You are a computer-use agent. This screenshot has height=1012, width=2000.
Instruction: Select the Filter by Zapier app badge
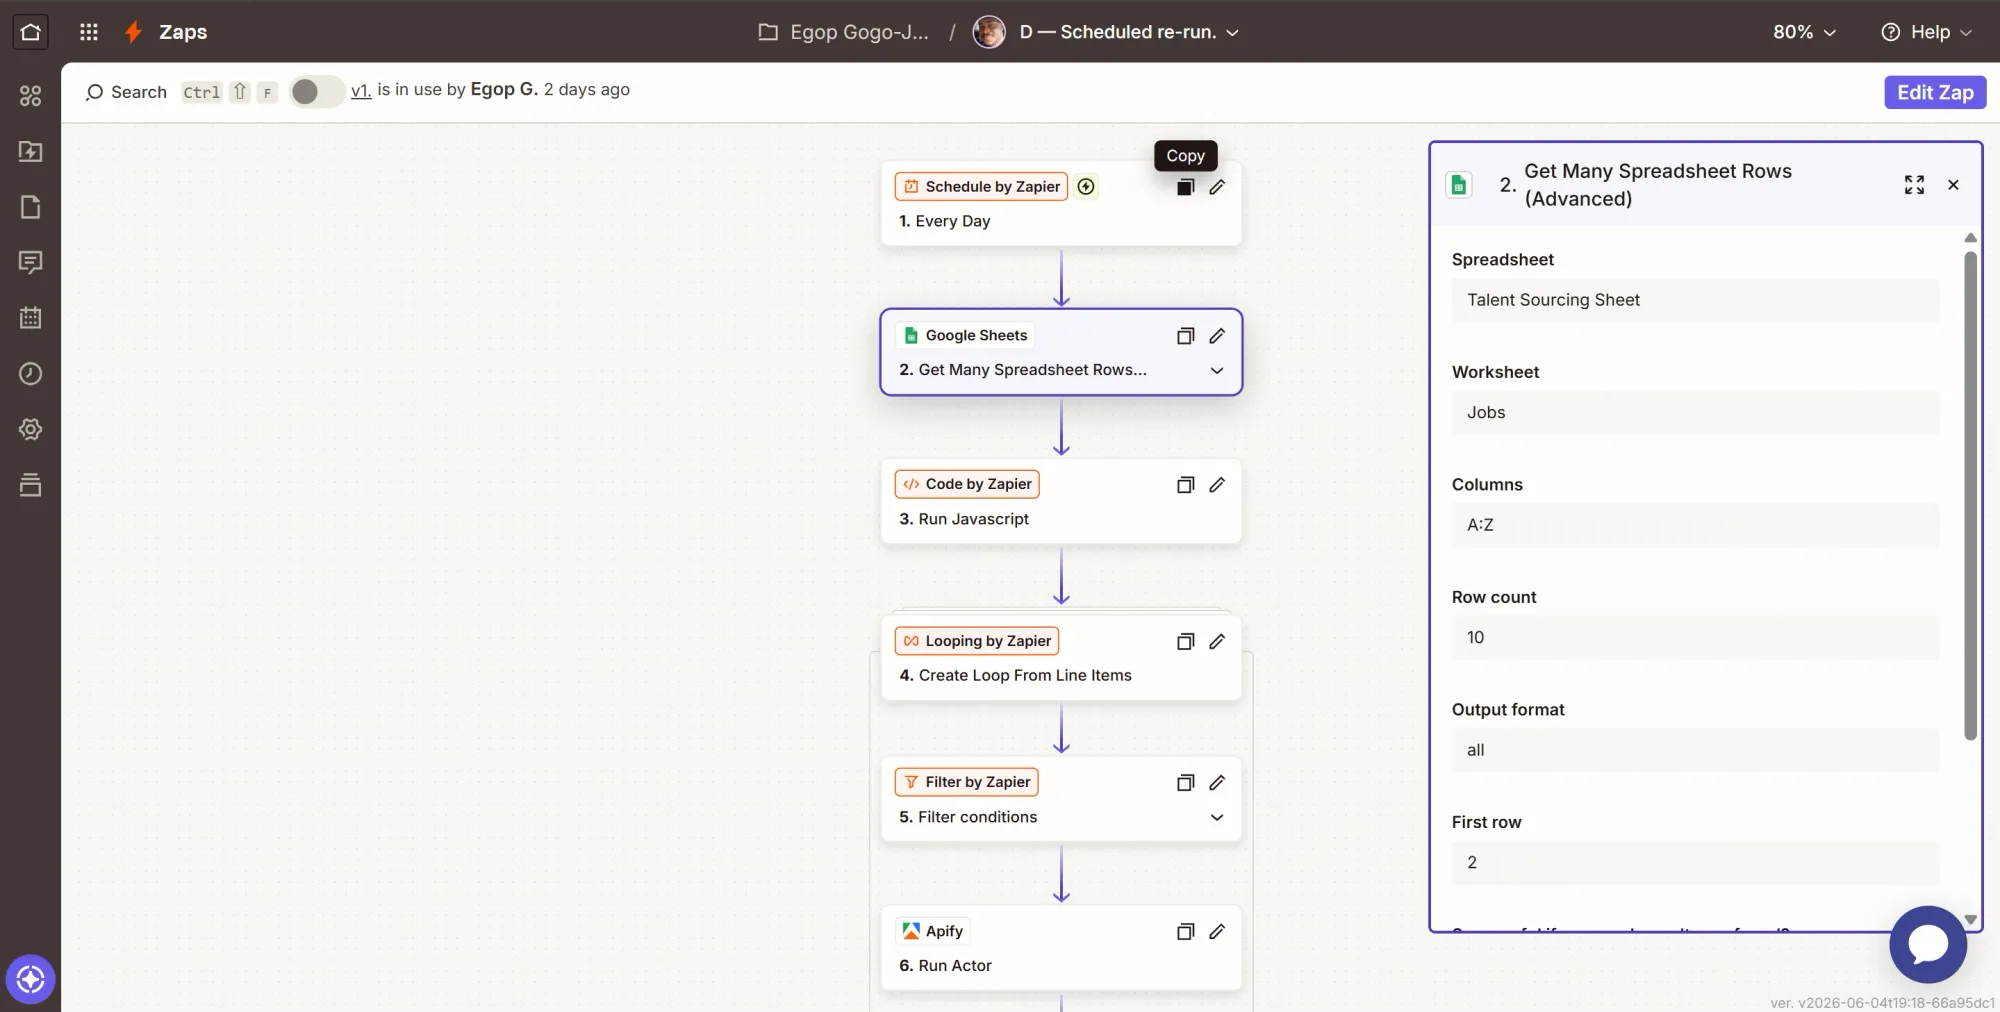pos(966,783)
